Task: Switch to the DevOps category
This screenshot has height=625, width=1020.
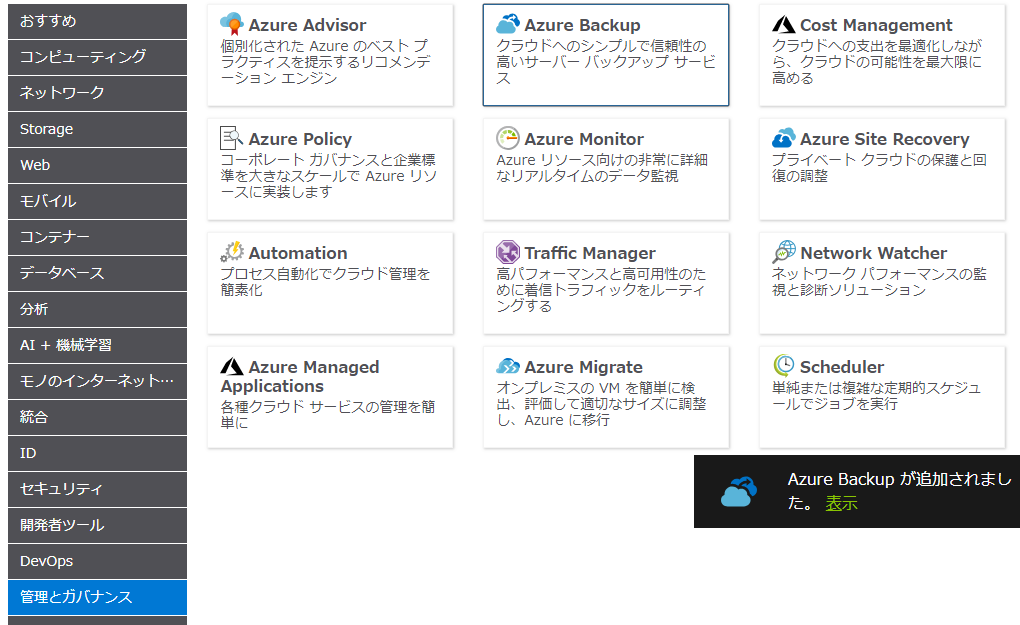Action: tap(98, 561)
